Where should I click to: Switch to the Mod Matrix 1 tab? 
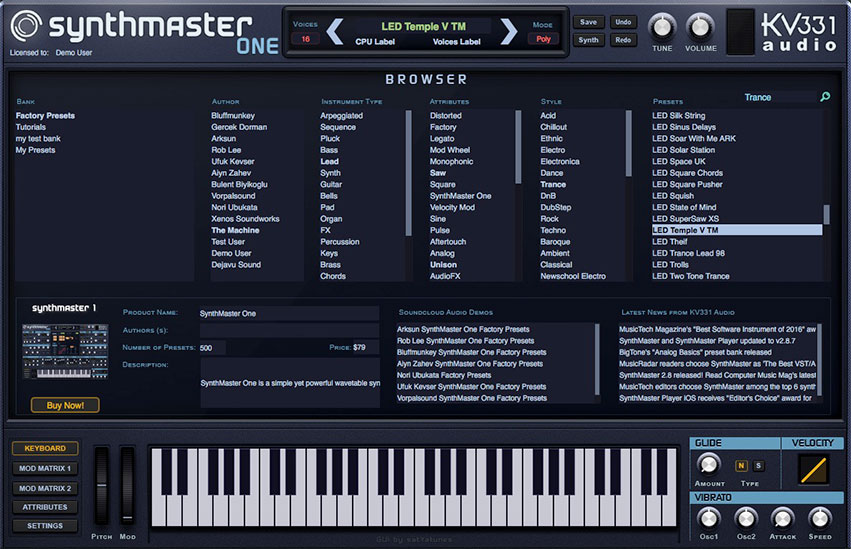click(x=45, y=468)
